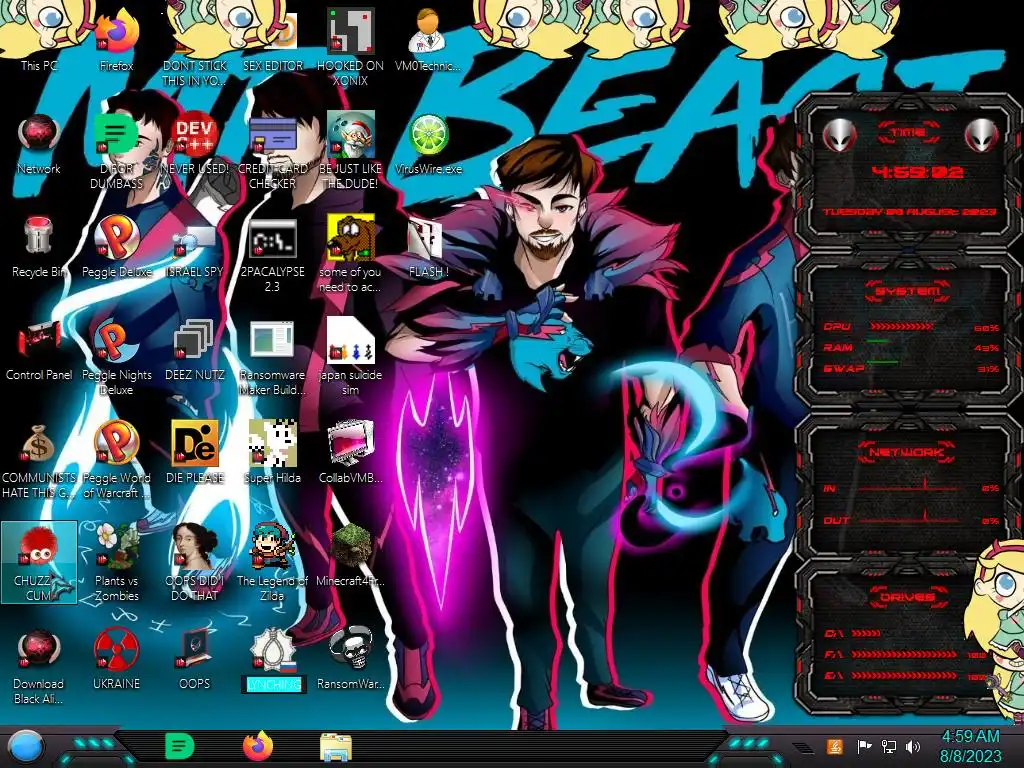
Task: Open the This PC desktop icon
Action: (39, 39)
